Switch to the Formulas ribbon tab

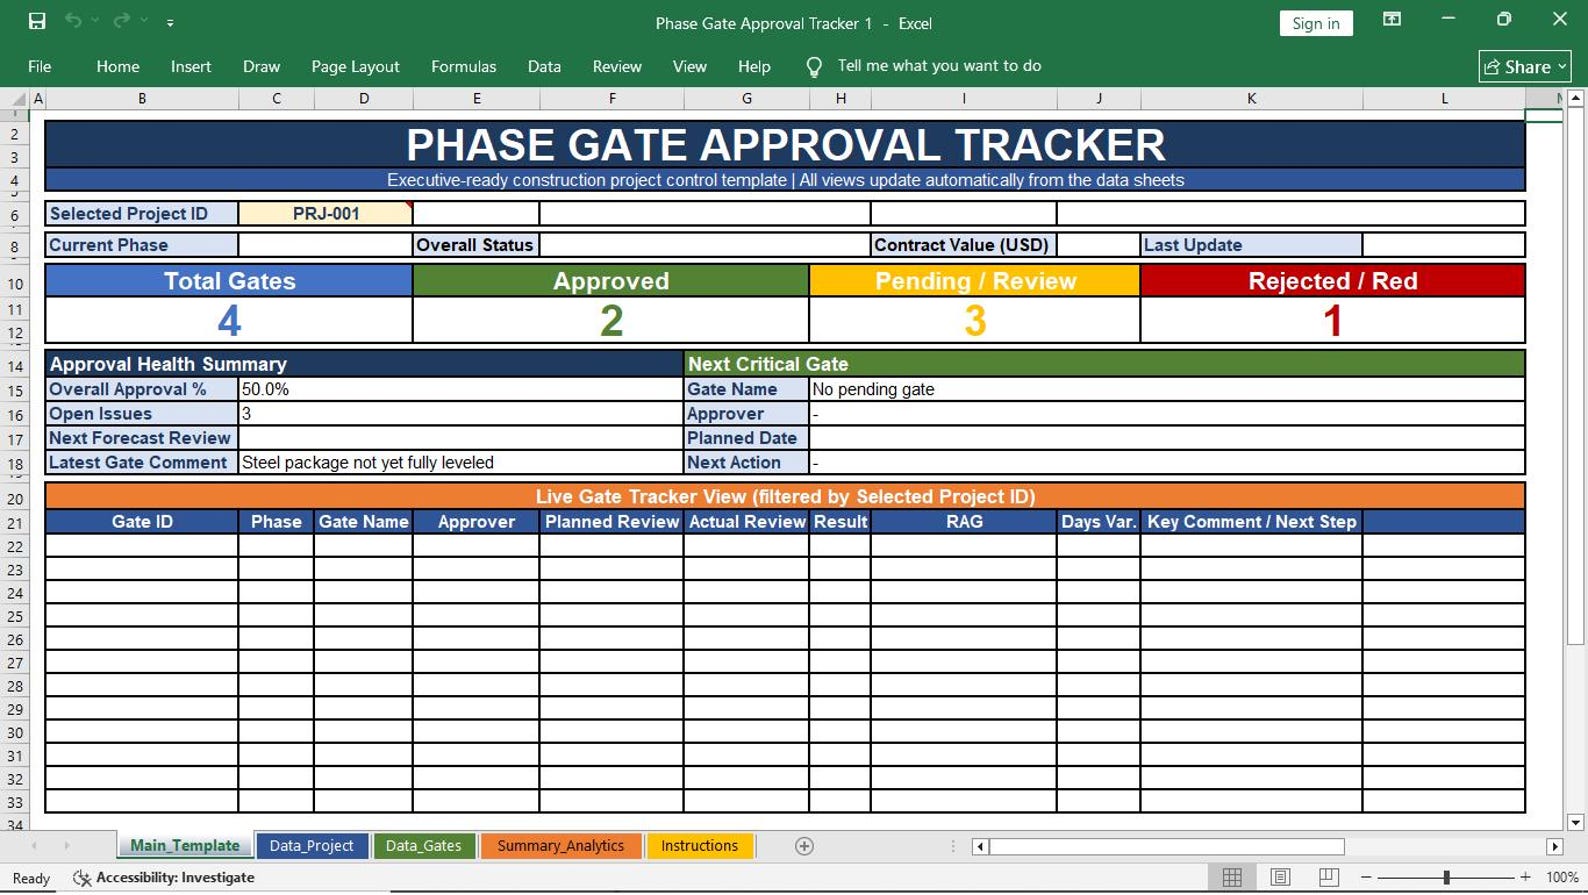[463, 66]
